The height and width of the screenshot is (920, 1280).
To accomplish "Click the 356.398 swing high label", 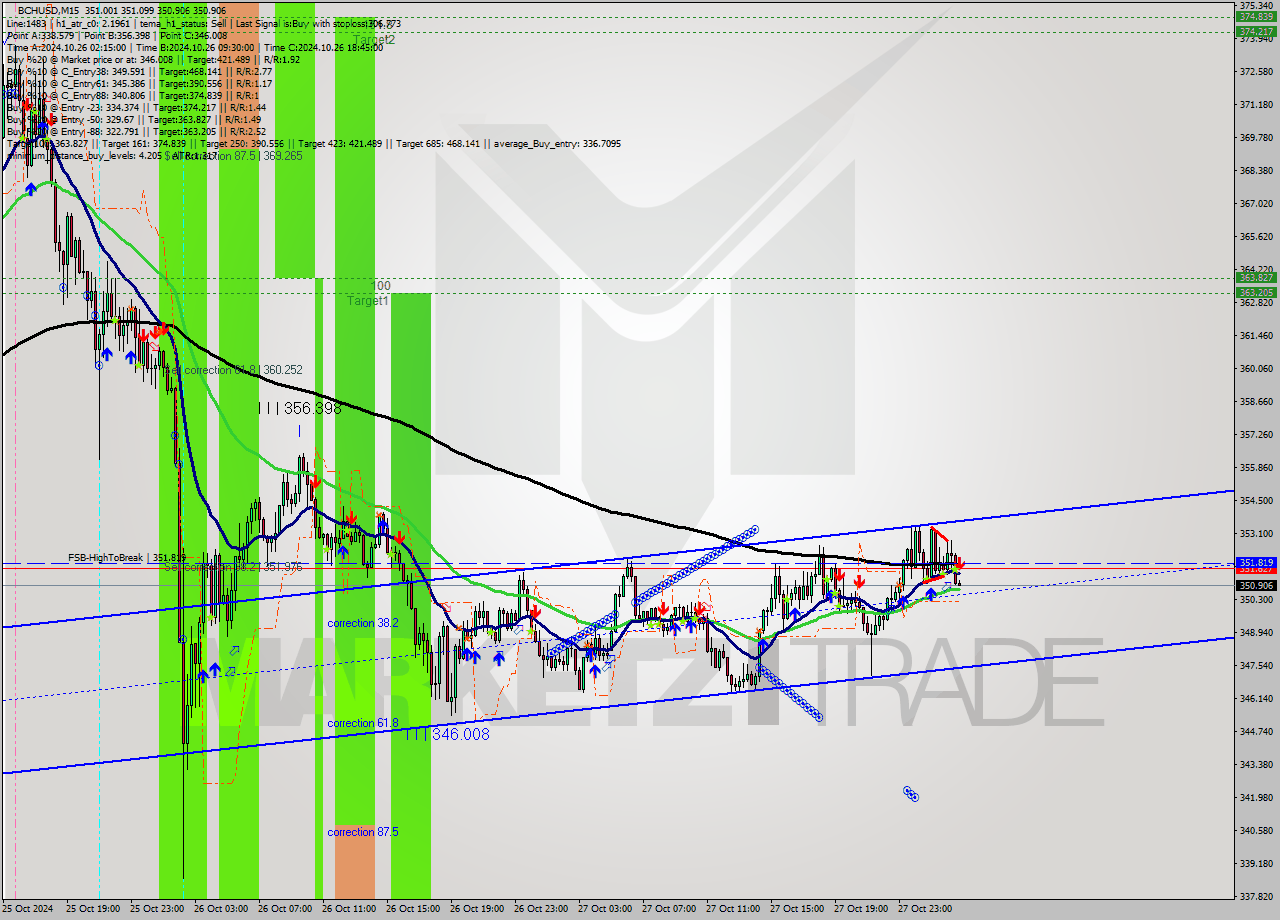I will [299, 408].
